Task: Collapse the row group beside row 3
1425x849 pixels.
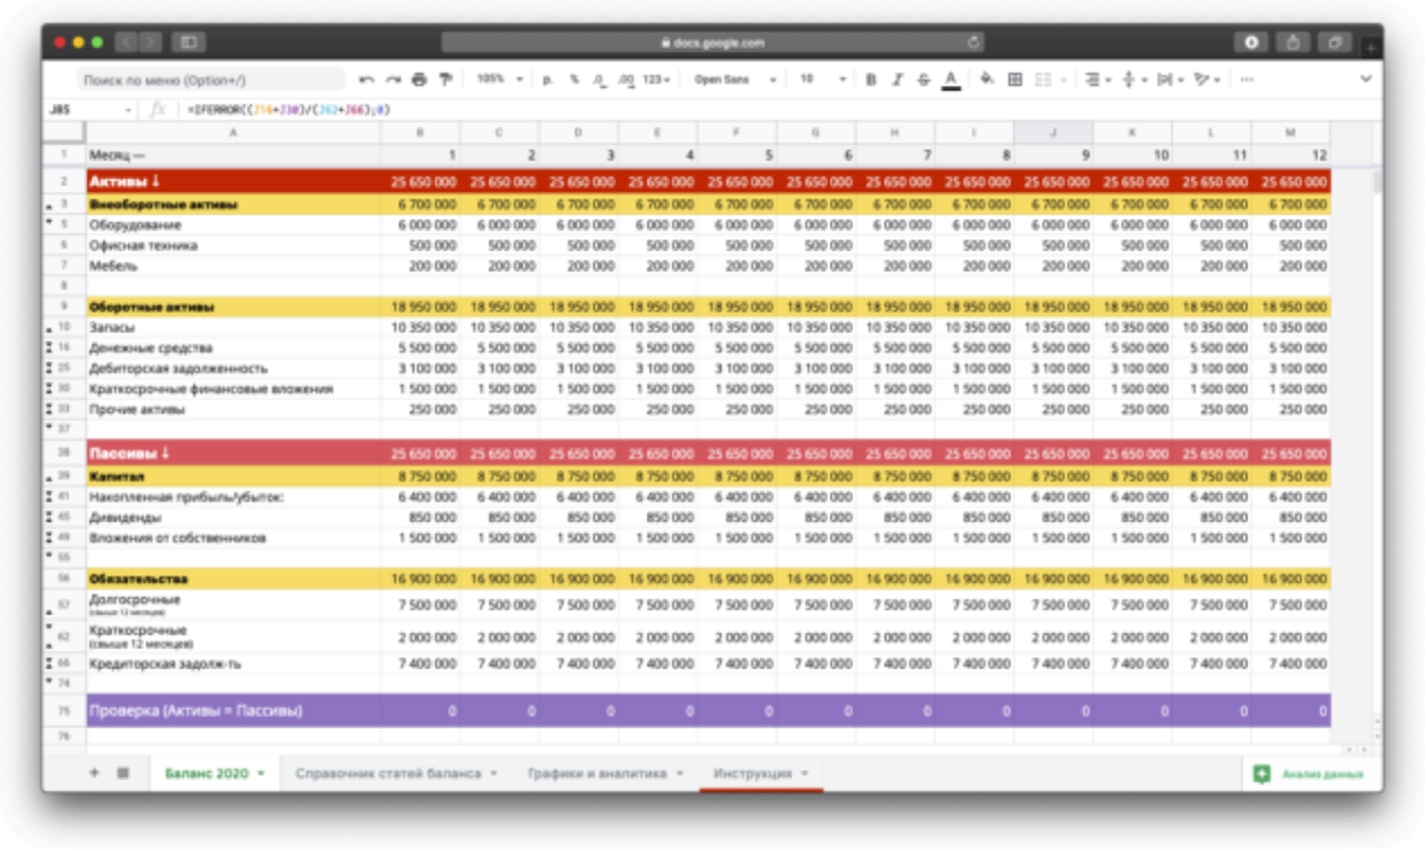Action: 49,205
